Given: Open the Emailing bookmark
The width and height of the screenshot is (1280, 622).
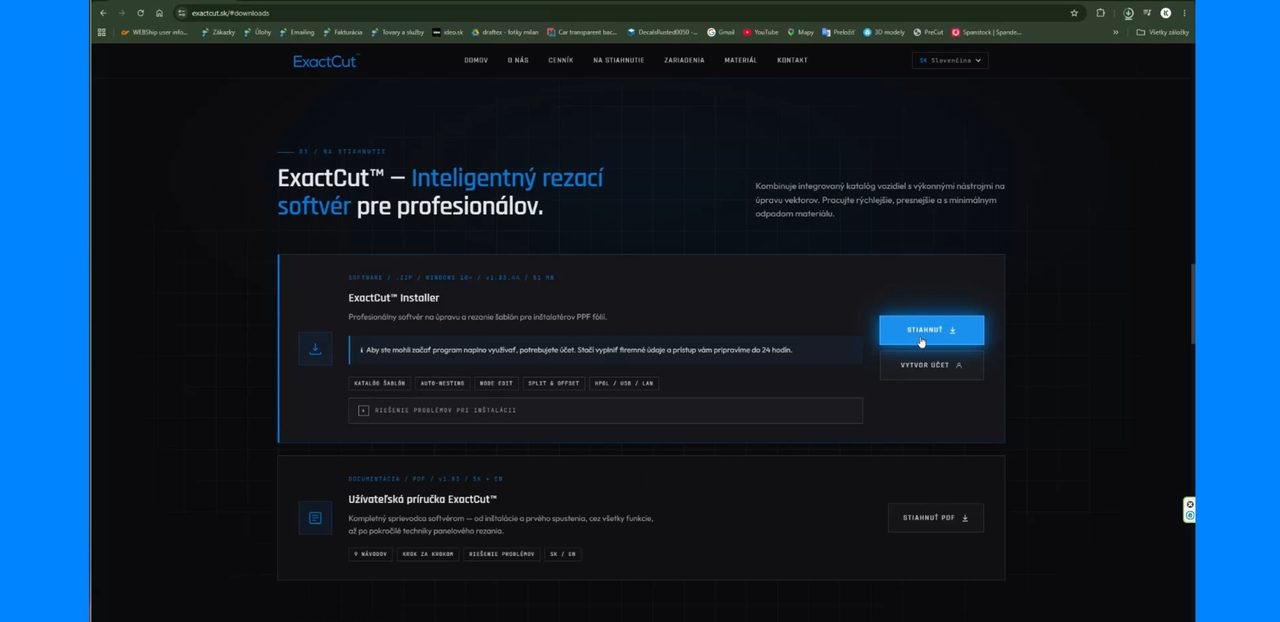Looking at the screenshot, I should 297,32.
